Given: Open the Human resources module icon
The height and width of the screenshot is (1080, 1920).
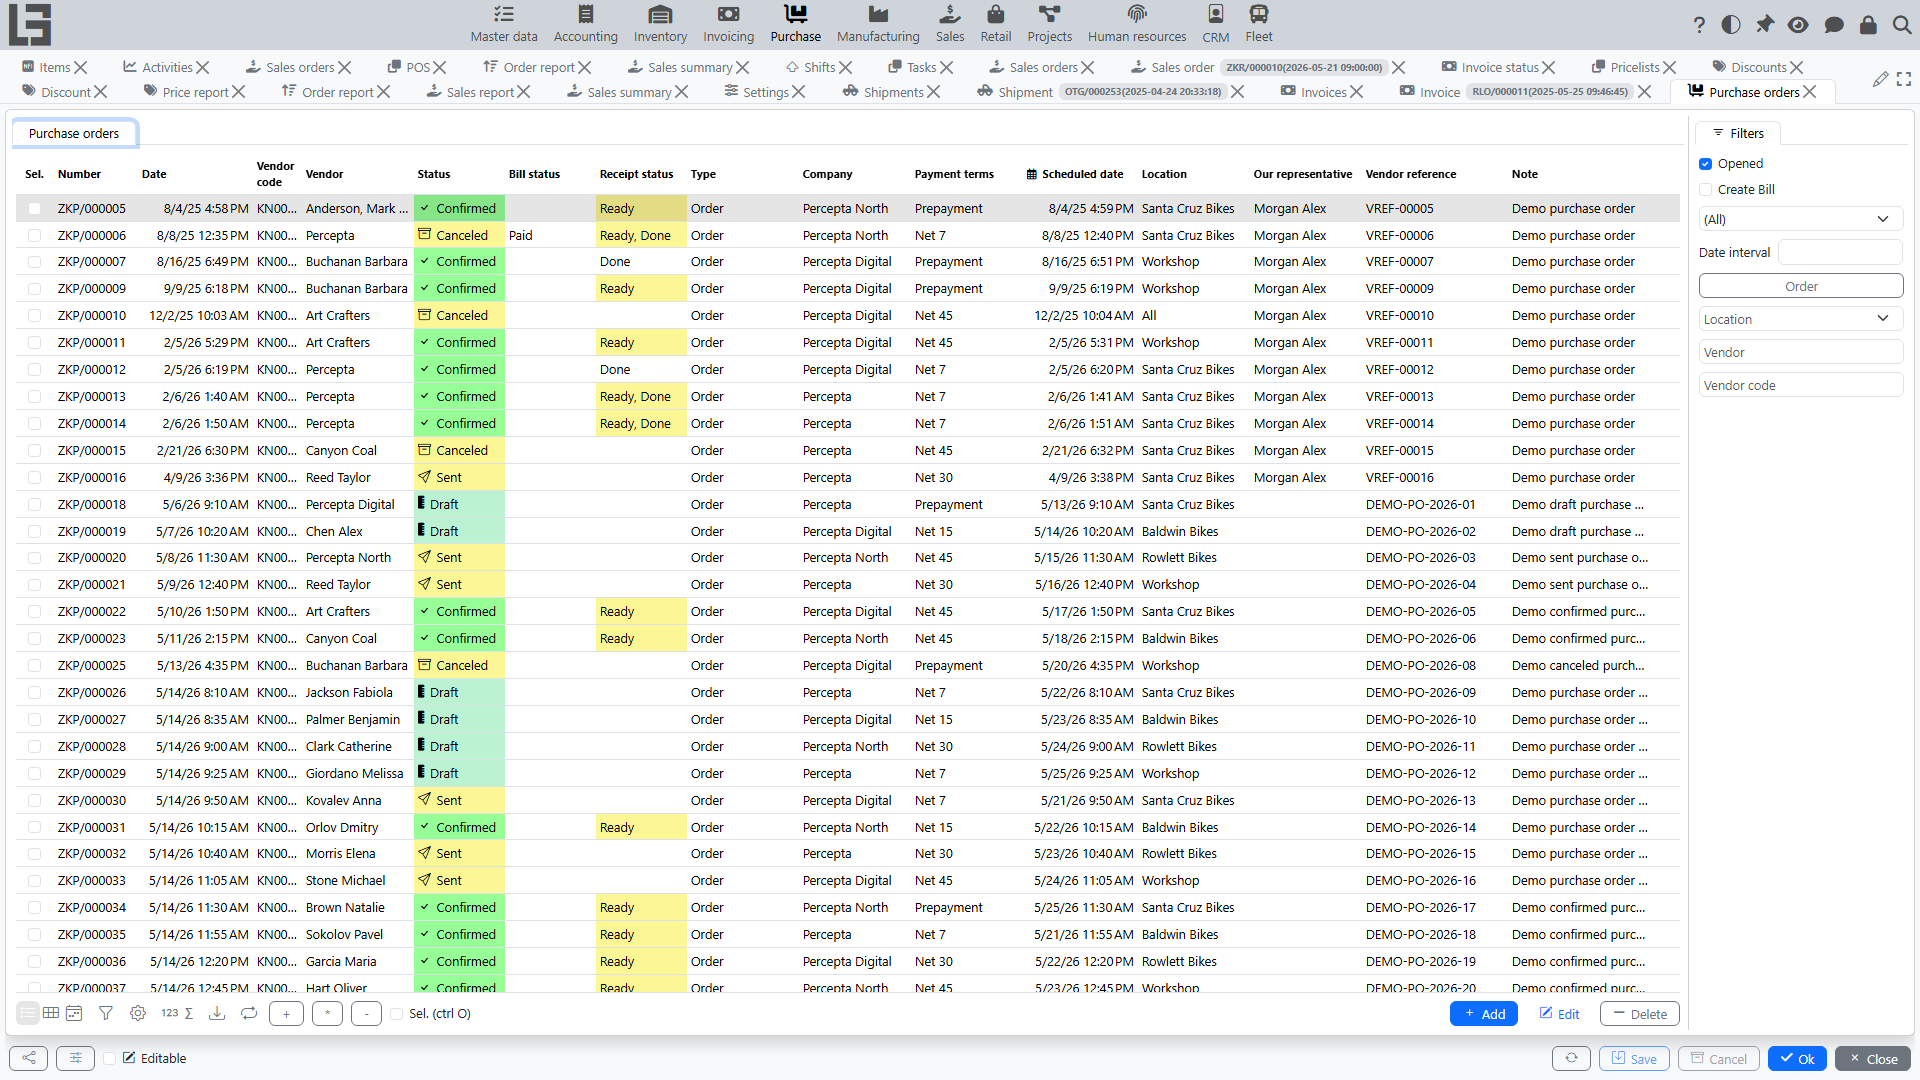Looking at the screenshot, I should (x=1137, y=24).
